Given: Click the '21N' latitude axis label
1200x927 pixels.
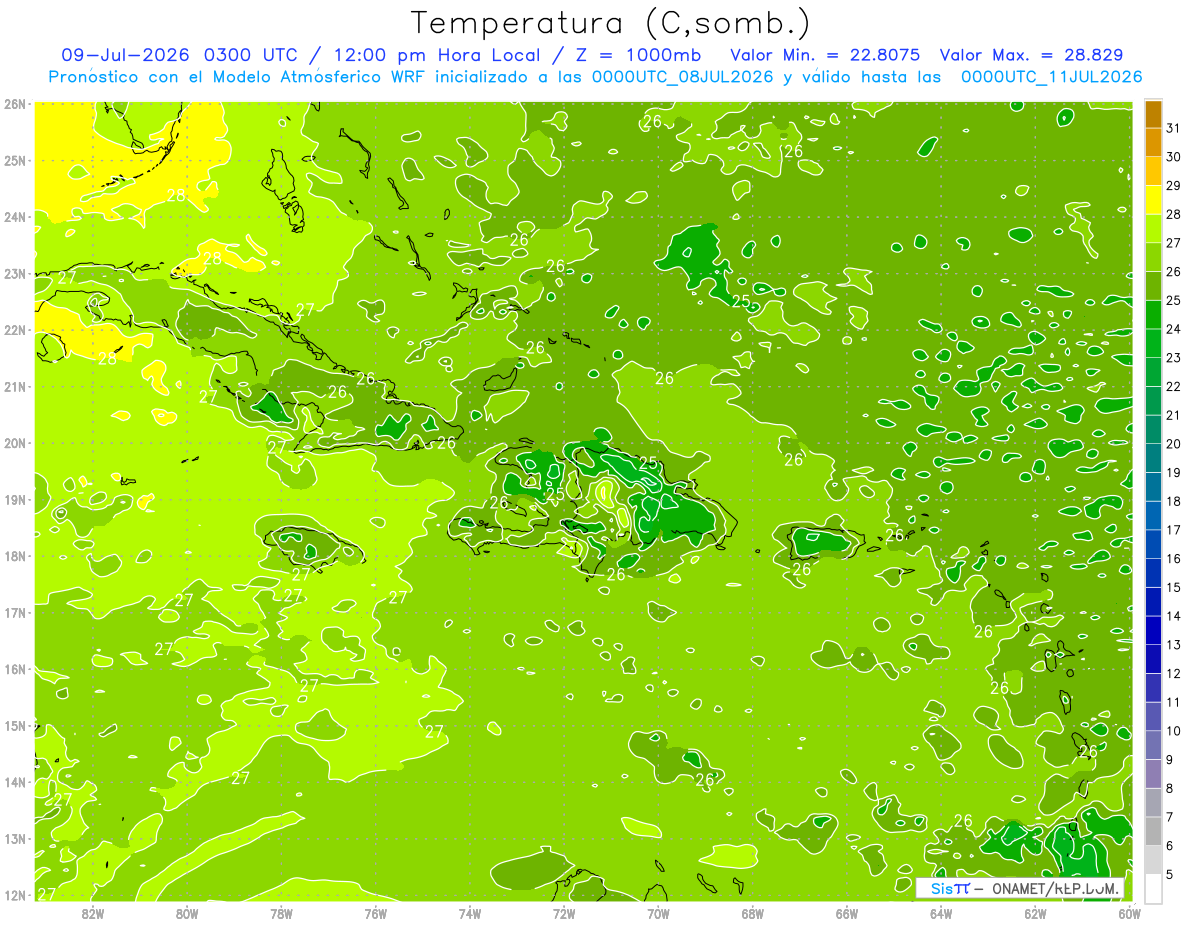Looking at the screenshot, I should pos(14,386).
